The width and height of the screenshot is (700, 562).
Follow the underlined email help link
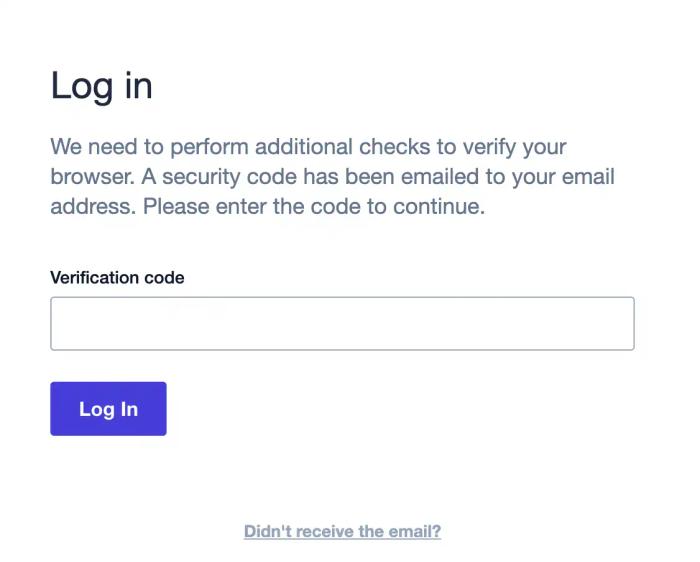tap(342, 531)
